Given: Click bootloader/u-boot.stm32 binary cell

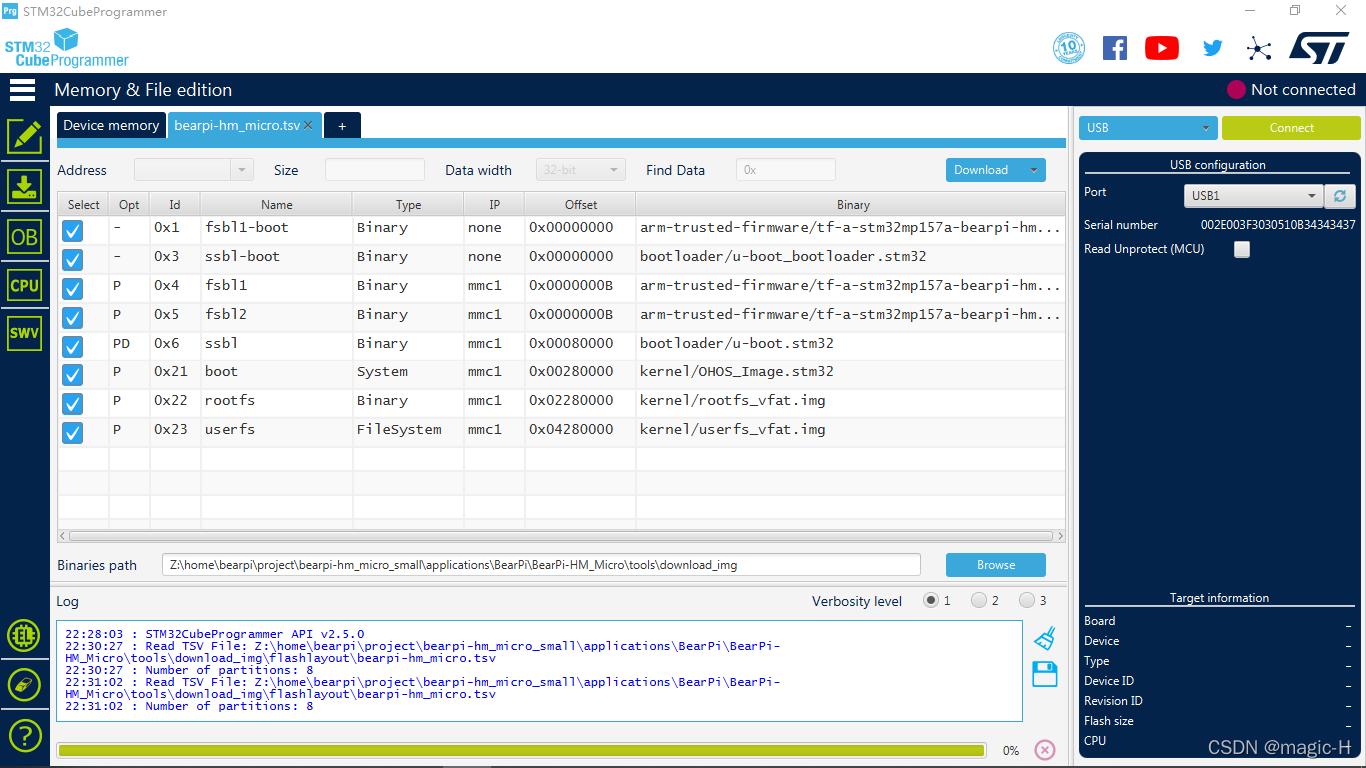Looking at the screenshot, I should pos(737,343).
